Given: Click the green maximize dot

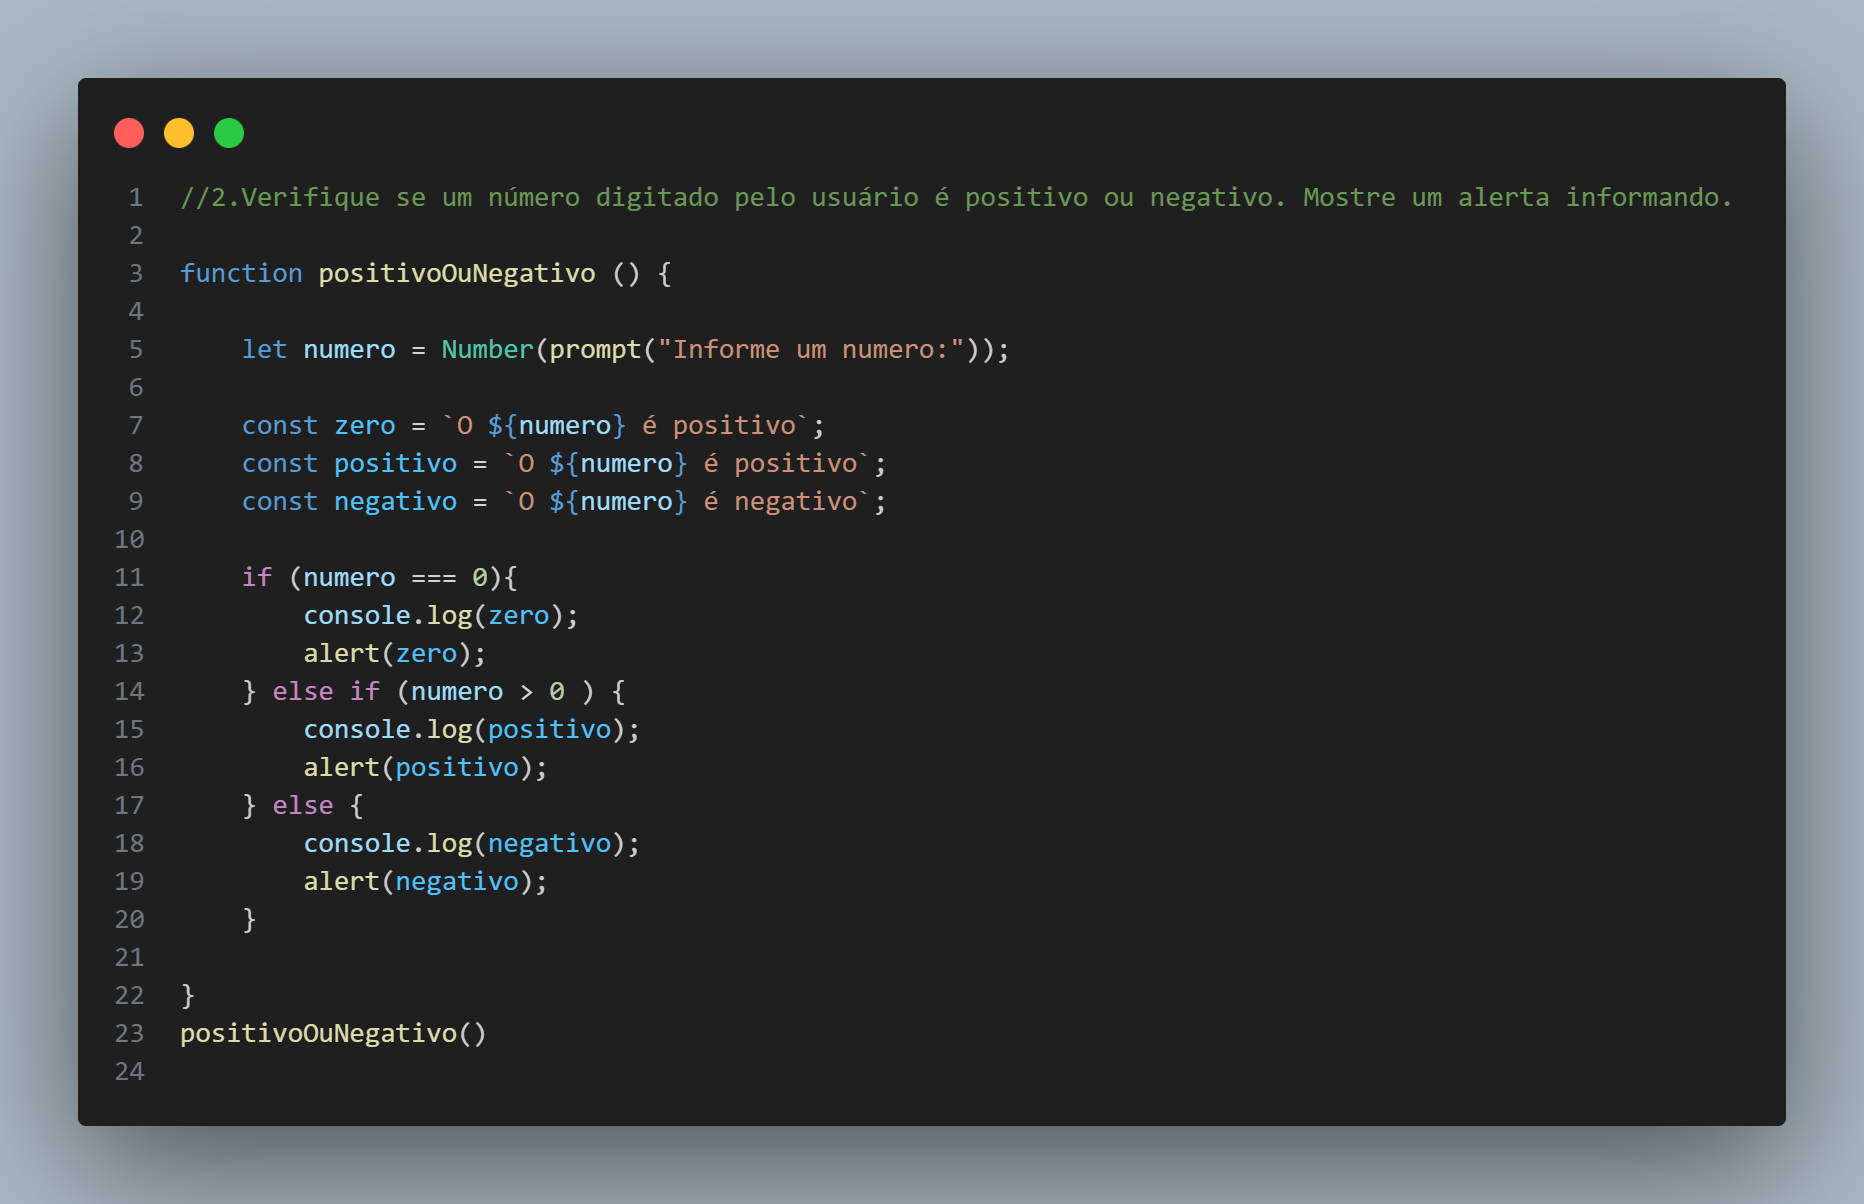Looking at the screenshot, I should coord(229,133).
